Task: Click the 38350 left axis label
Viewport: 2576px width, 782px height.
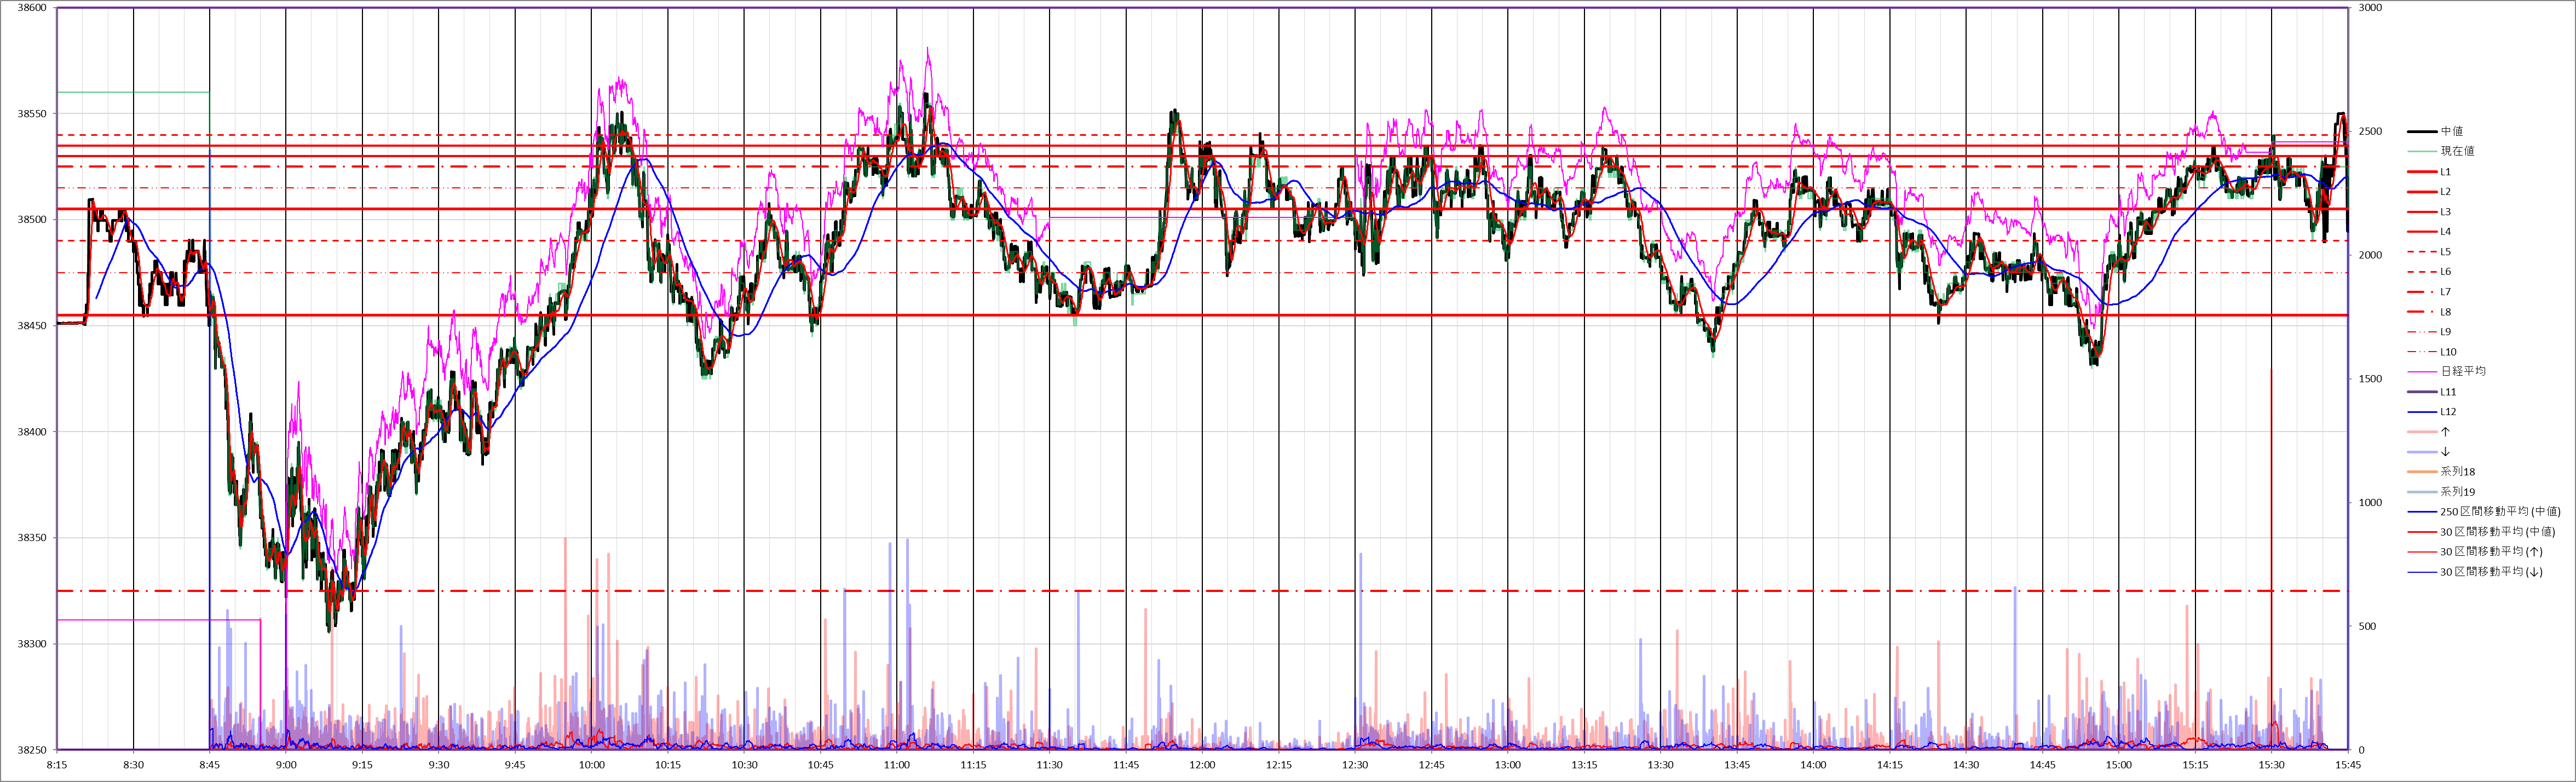Action: (32, 538)
